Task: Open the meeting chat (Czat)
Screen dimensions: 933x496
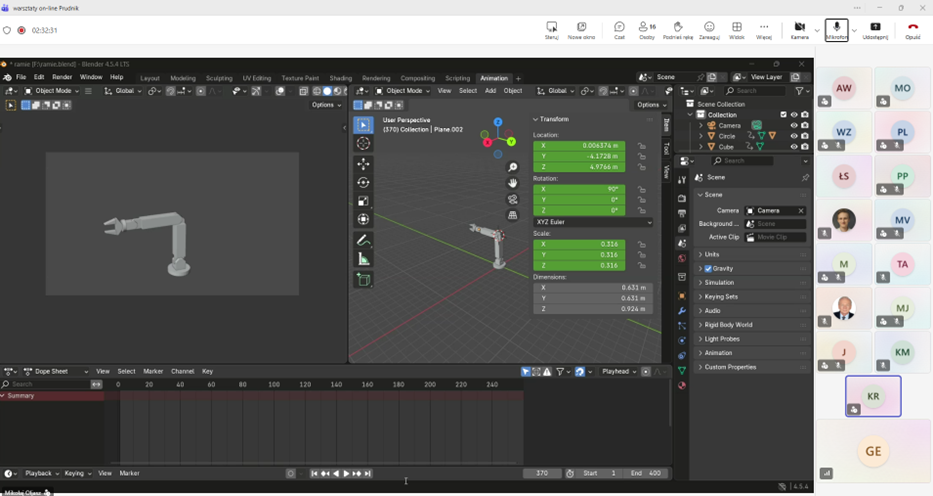Action: 619,30
